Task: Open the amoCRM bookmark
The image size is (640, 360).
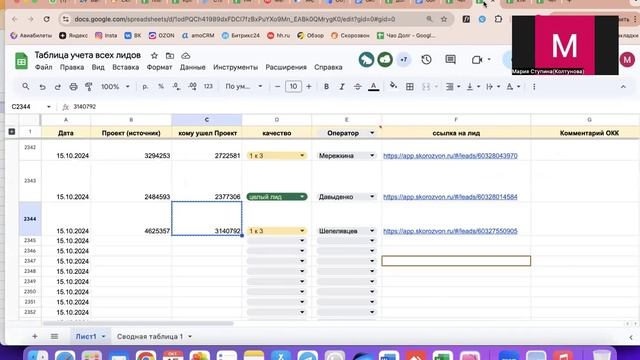Action: point(198,36)
